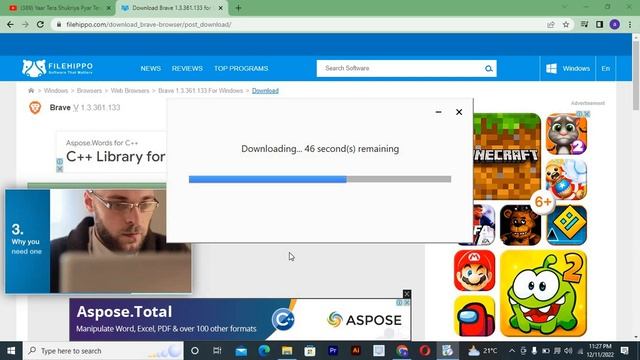Click the address bar URL
This screenshot has height=360, width=640.
pyautogui.click(x=149, y=24)
